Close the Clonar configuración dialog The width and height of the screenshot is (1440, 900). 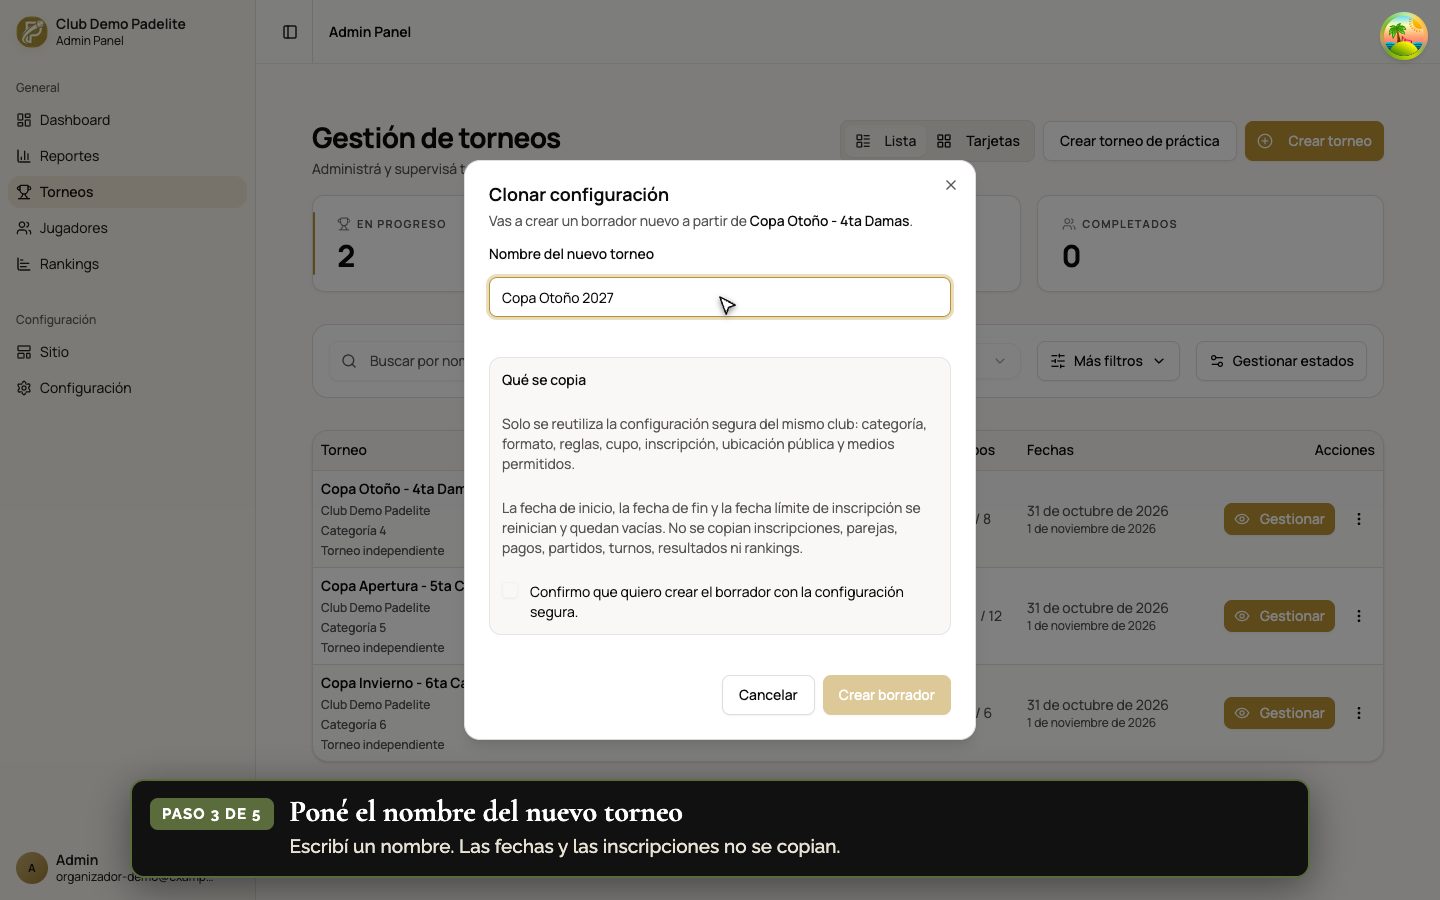tap(951, 185)
